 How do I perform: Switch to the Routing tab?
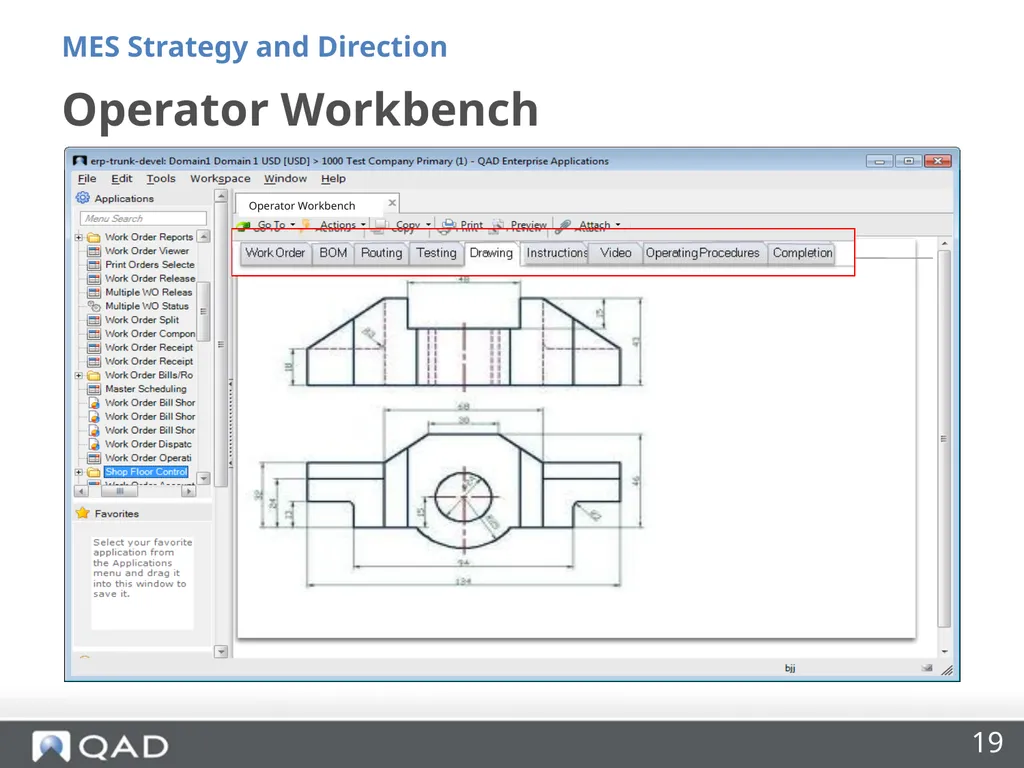click(x=381, y=253)
